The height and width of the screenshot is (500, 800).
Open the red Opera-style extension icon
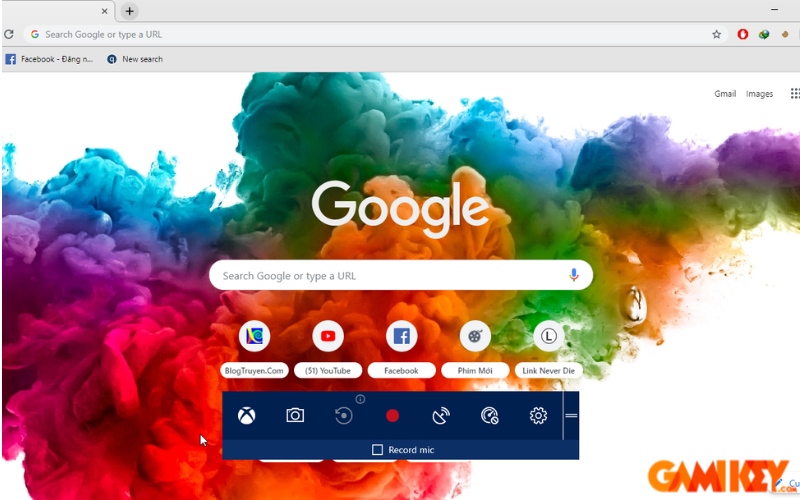coord(743,34)
